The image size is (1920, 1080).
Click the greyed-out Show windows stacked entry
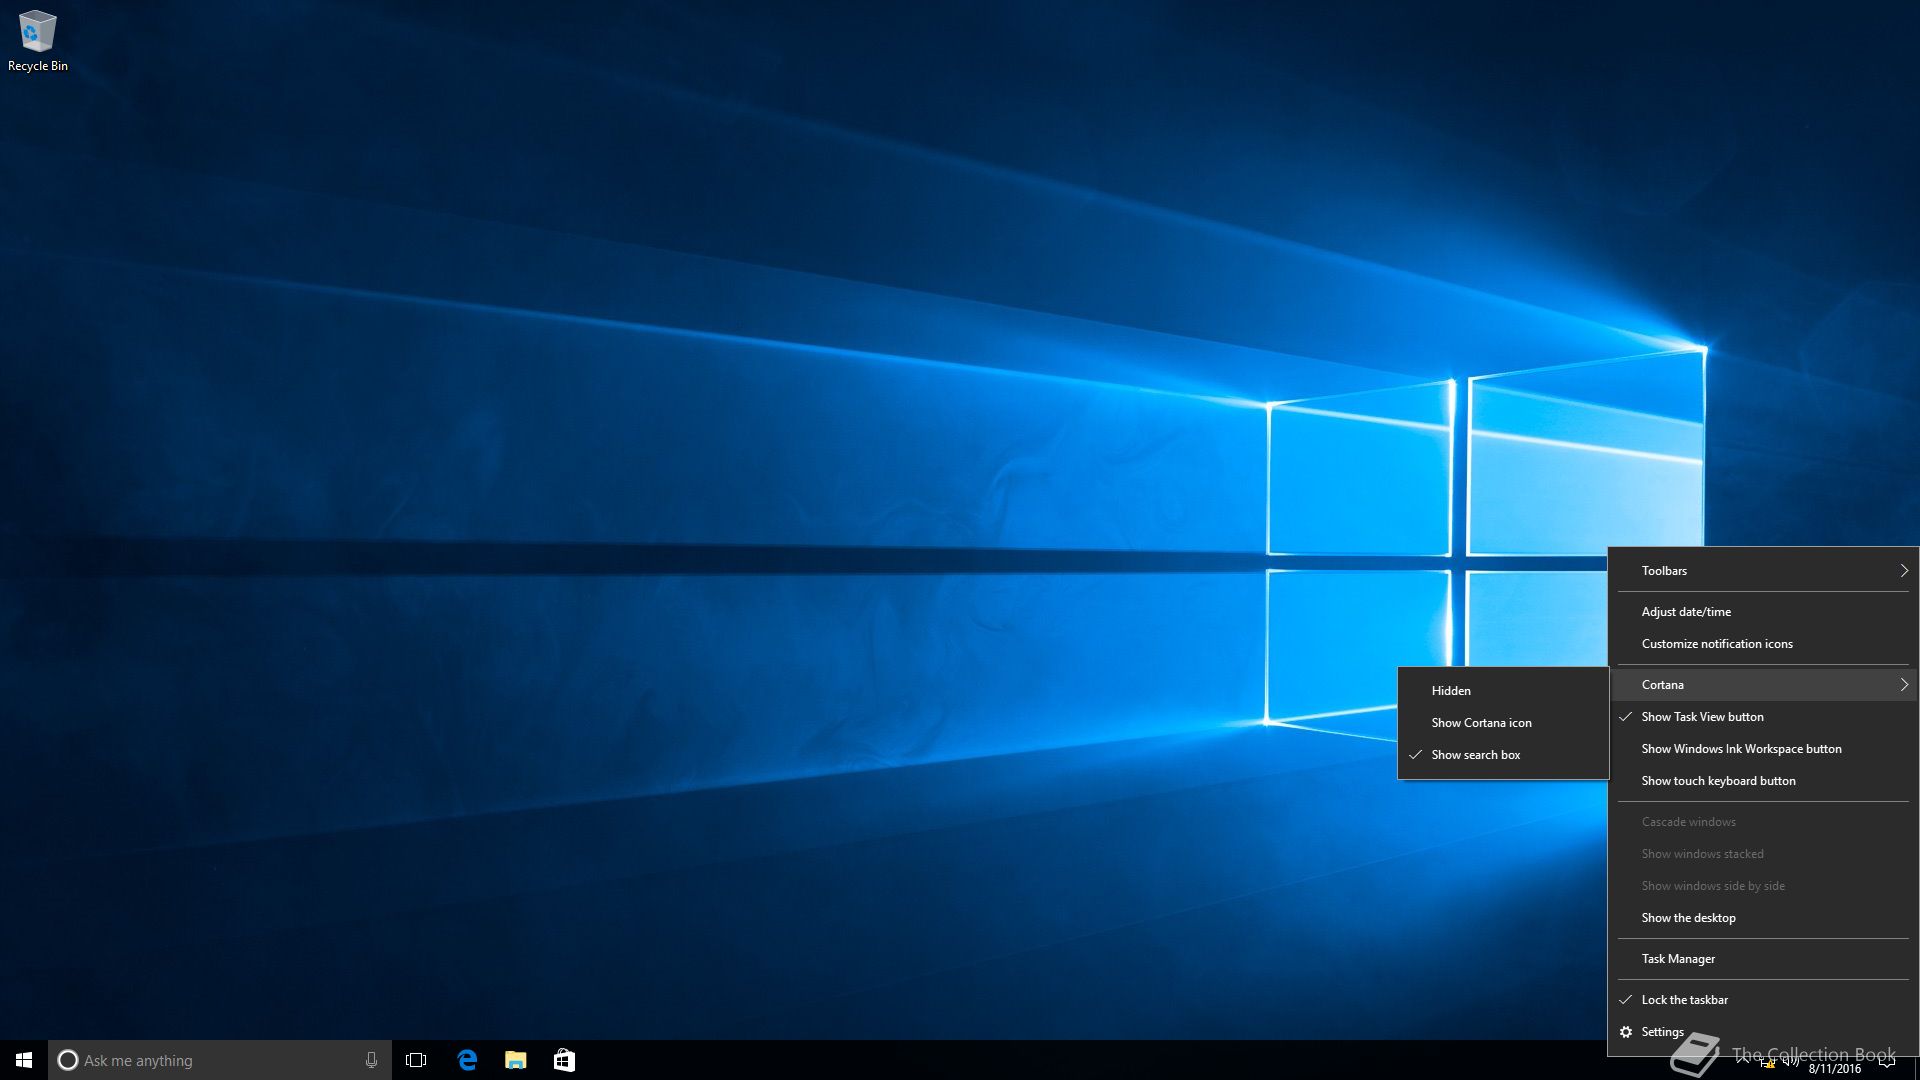pos(1763,854)
